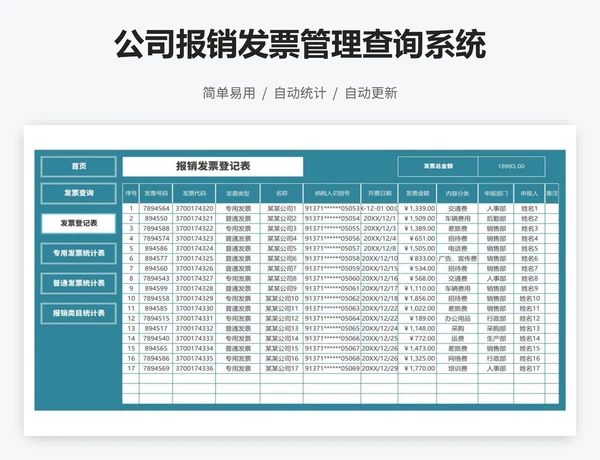The height and width of the screenshot is (460, 600).
Task: Click the 发票总金额 label cell
Action: coord(438,166)
